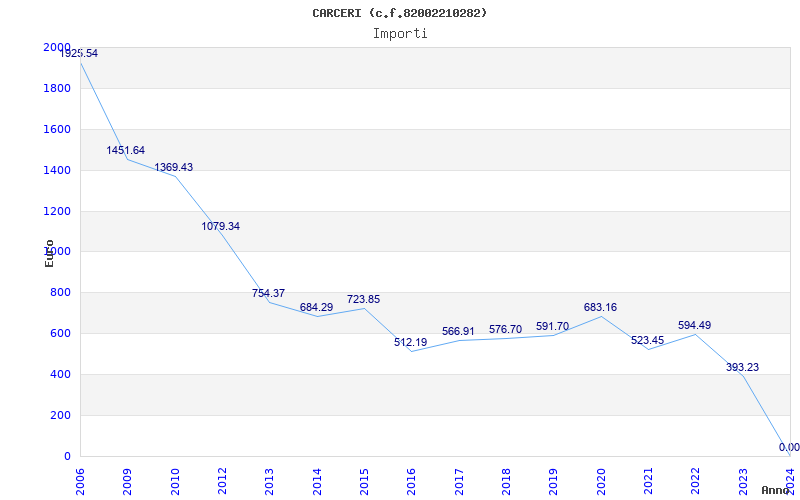Click the 2015 x-axis year label
Viewport: 800px width, 500px height.
(x=364, y=483)
